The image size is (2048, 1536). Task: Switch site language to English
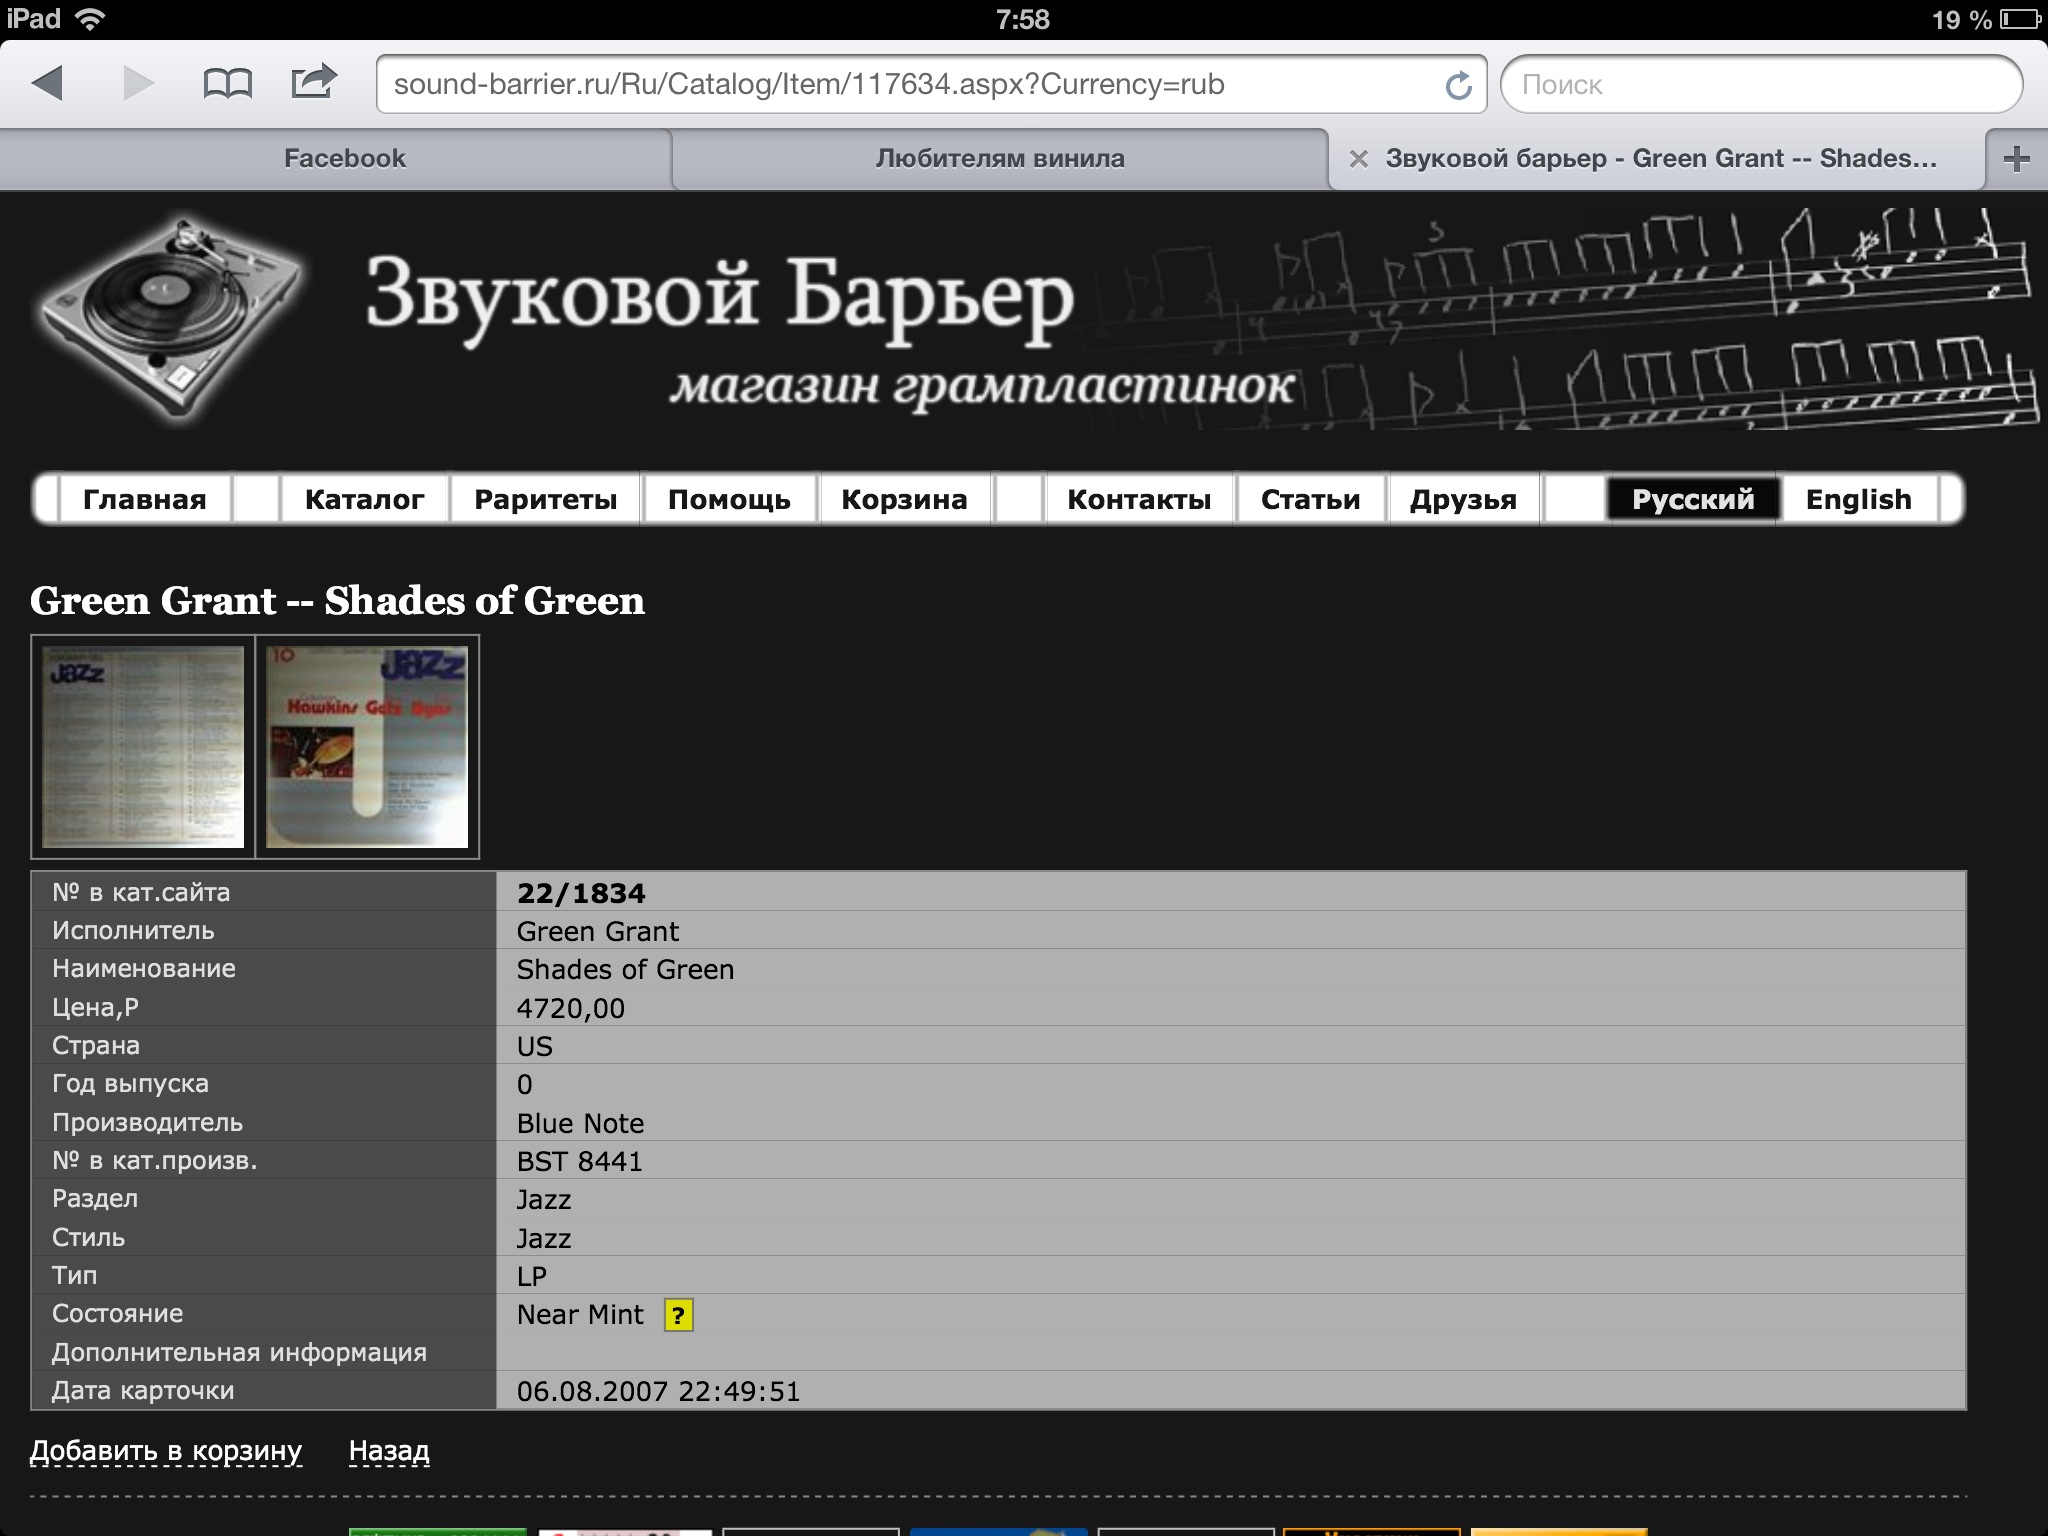(1858, 499)
